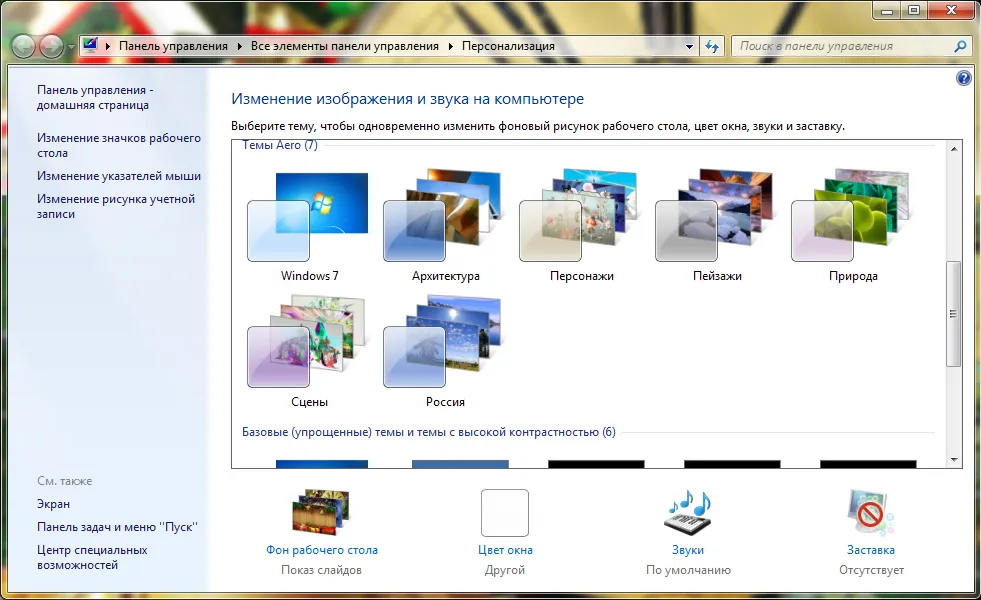Click the search magnifier icon

tap(960, 46)
